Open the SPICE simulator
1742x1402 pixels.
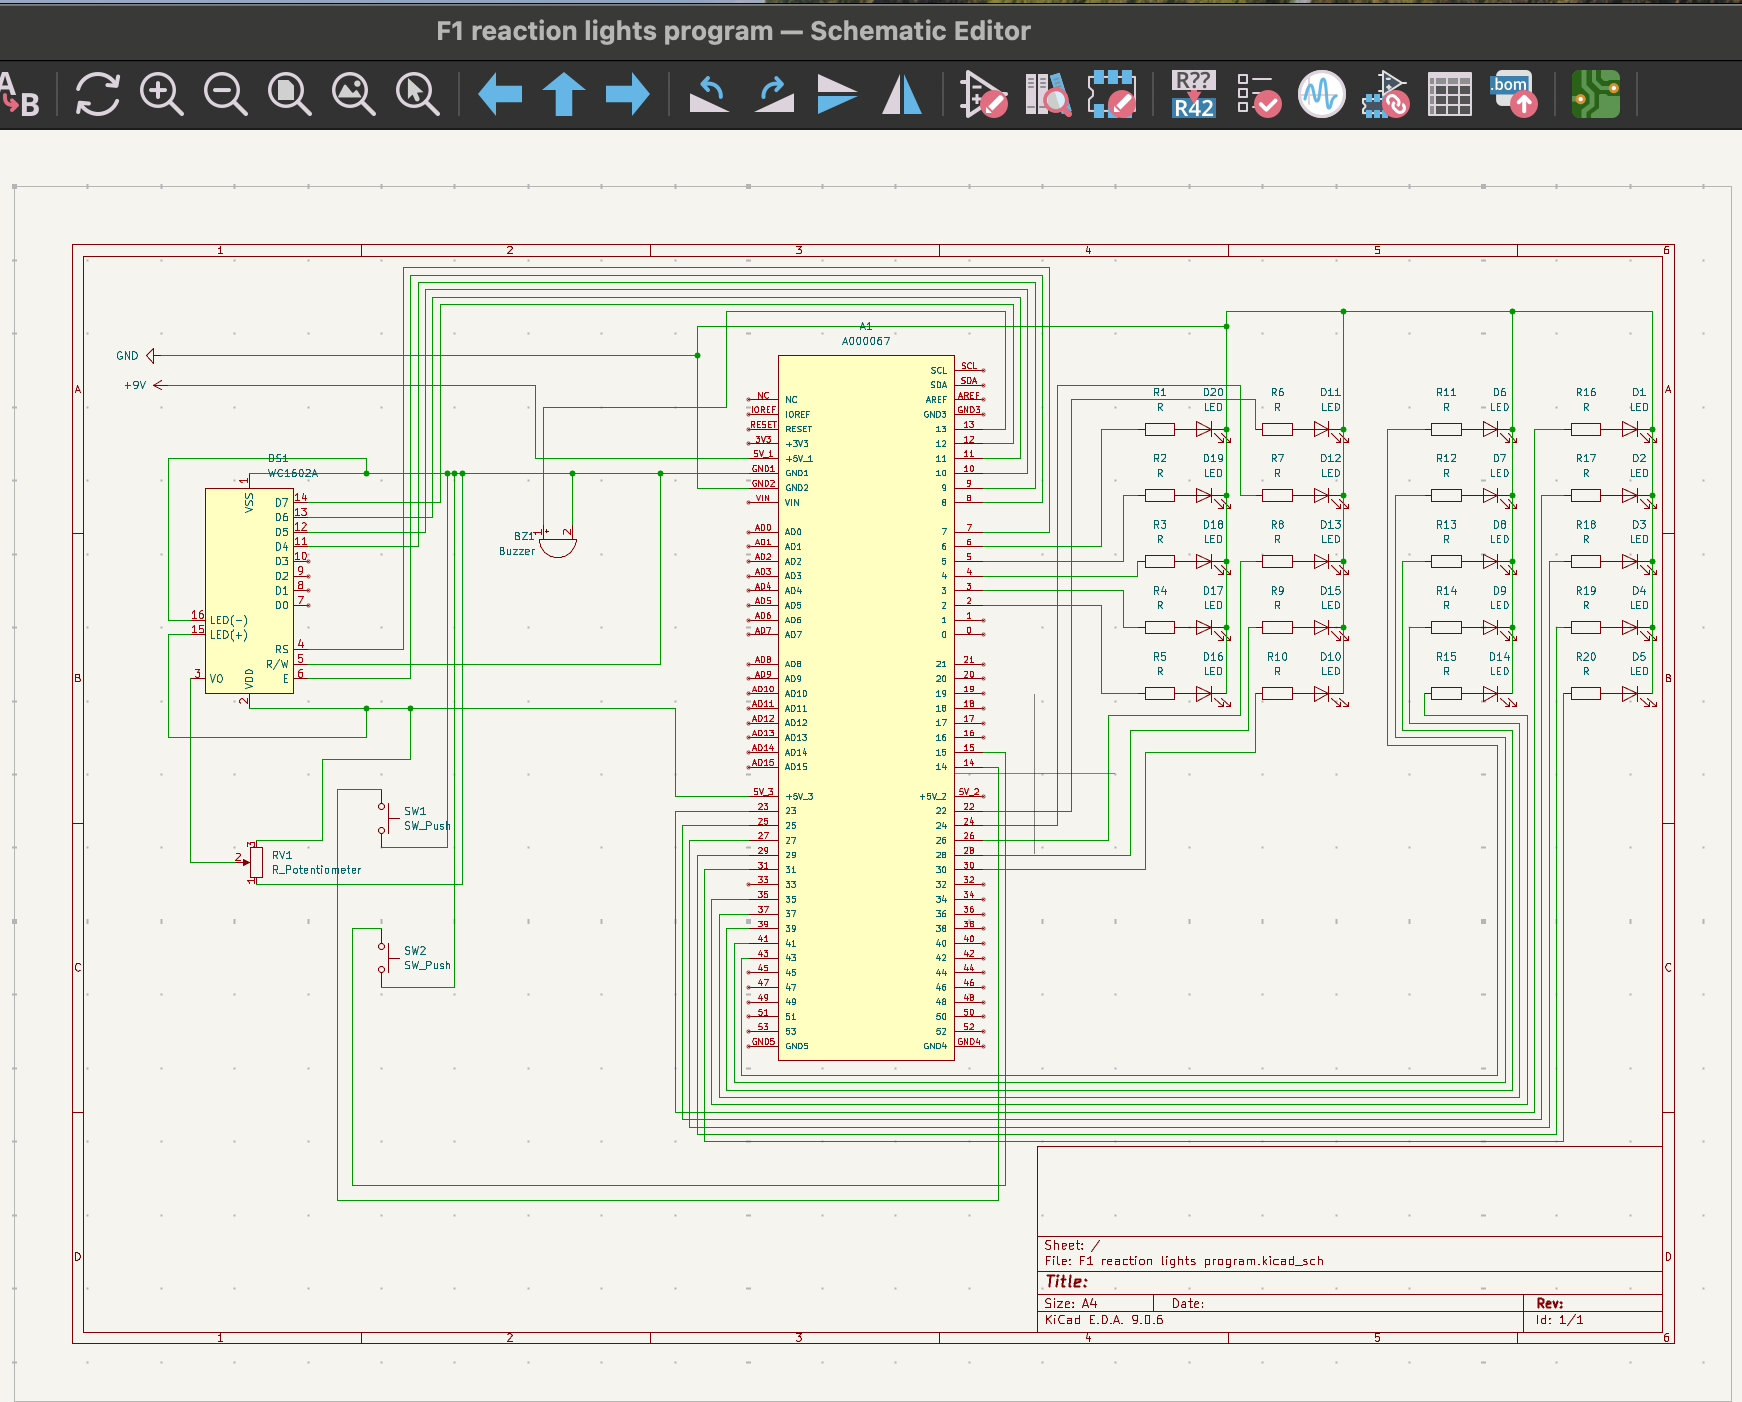click(x=1321, y=95)
